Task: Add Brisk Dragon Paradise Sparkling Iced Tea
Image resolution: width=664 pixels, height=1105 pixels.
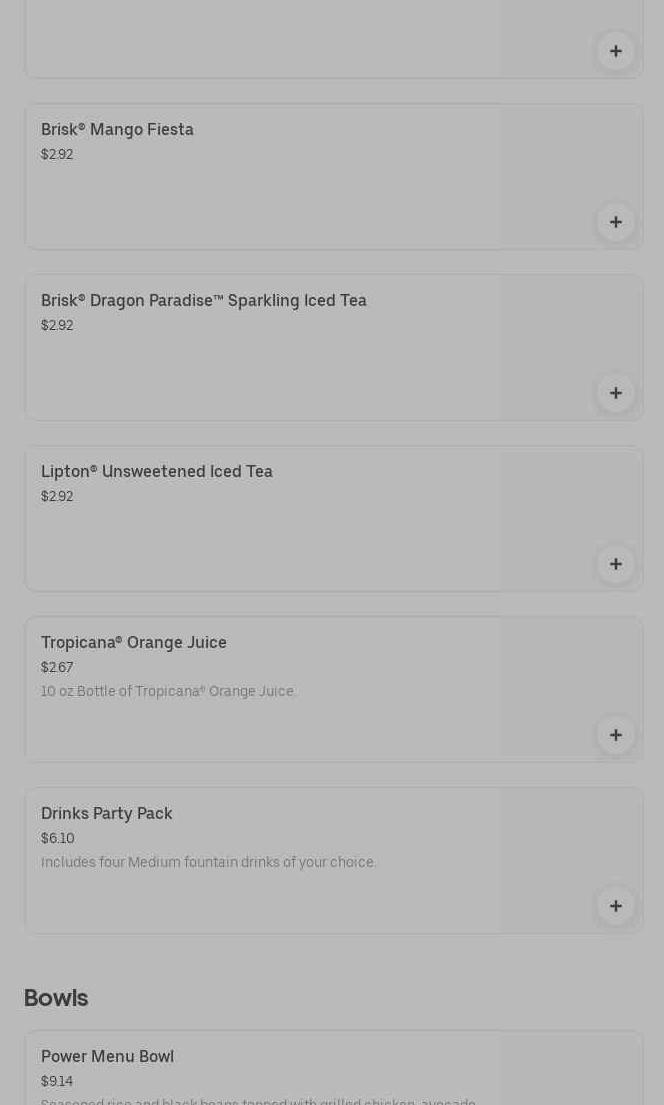Action: pyautogui.click(x=615, y=393)
